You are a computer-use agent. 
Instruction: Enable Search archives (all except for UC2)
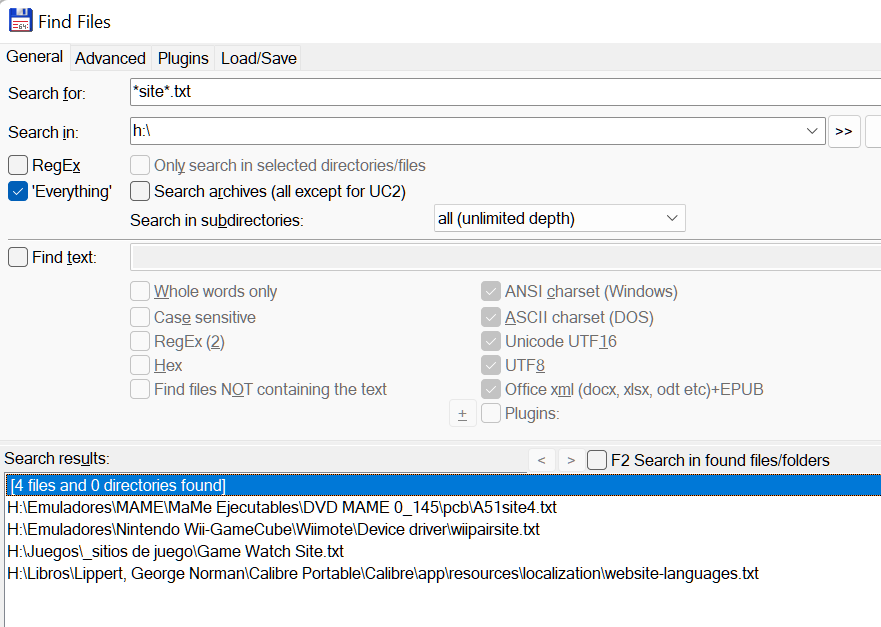click(140, 192)
